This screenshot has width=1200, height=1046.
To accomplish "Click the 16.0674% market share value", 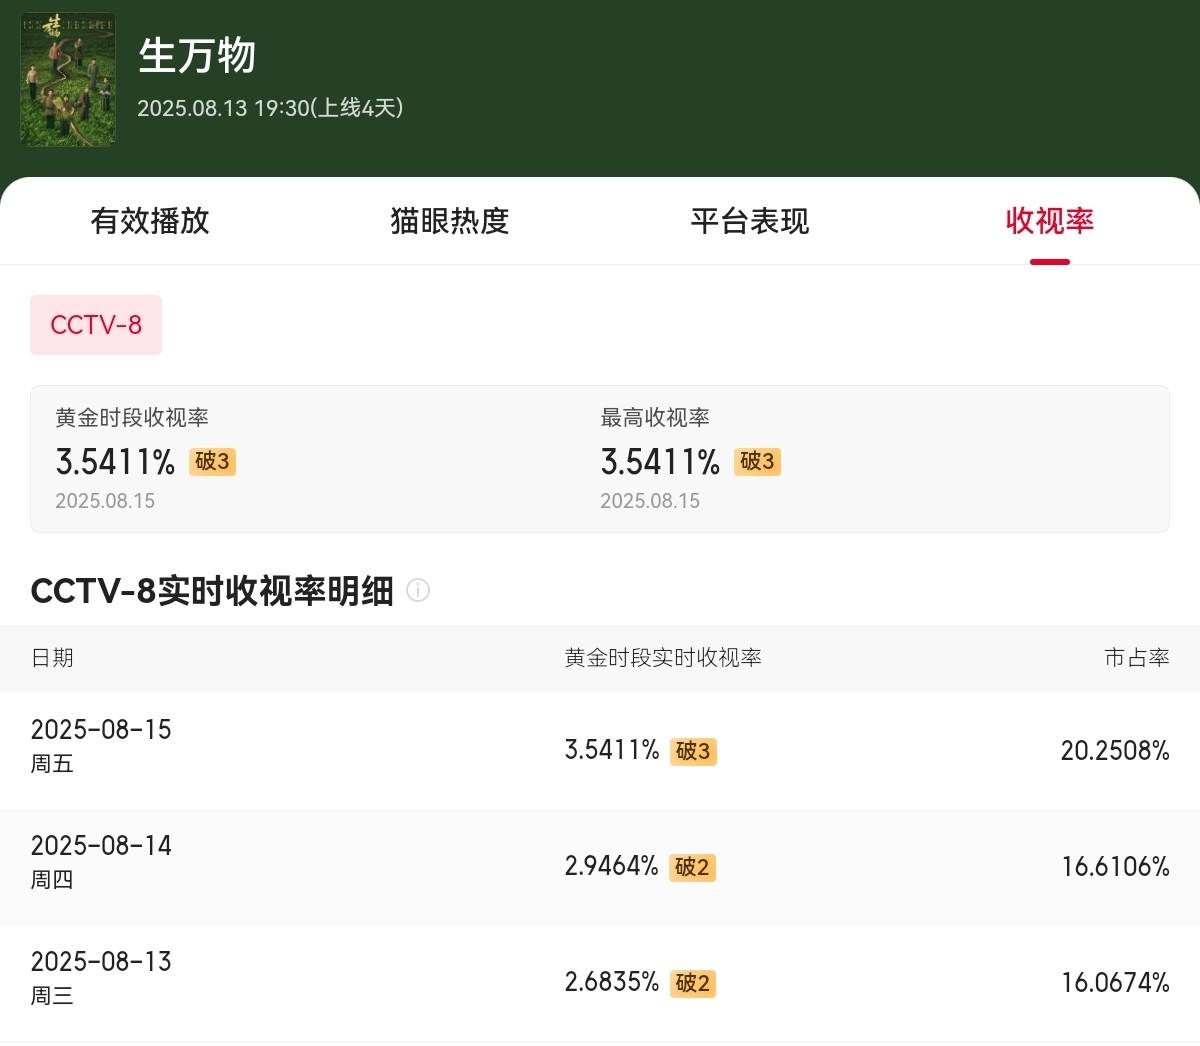I will point(1115,983).
